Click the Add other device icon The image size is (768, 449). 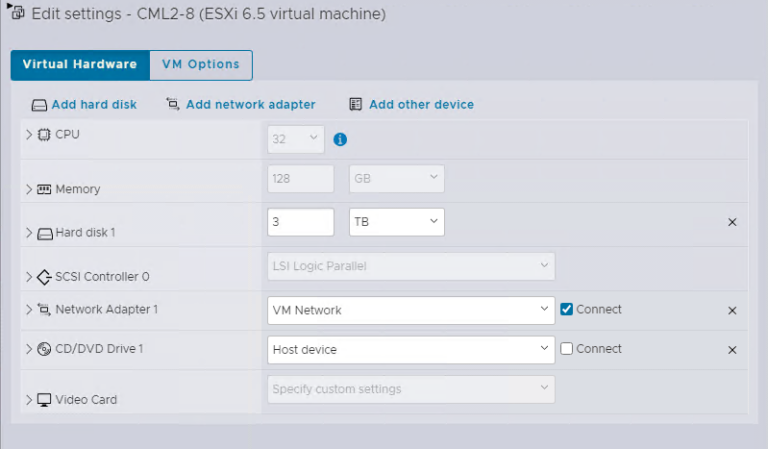[355, 104]
